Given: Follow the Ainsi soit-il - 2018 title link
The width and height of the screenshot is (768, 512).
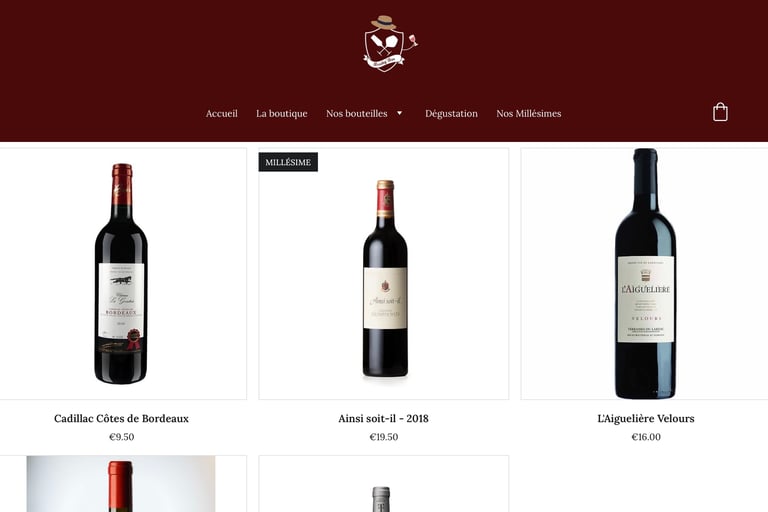Looking at the screenshot, I should [384, 418].
